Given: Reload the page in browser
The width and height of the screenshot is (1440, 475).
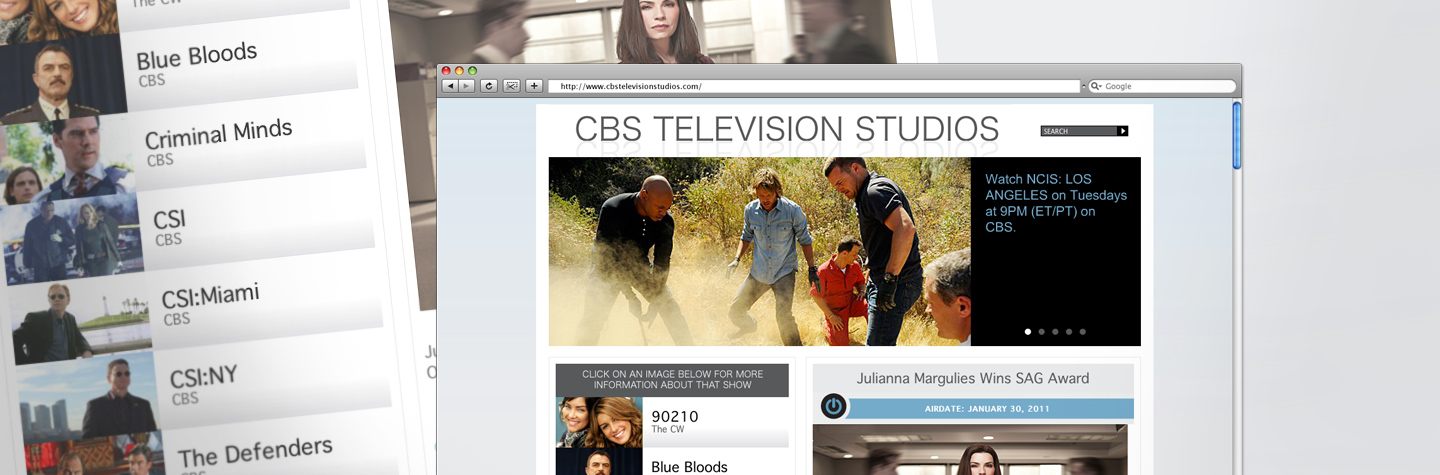Looking at the screenshot, I should click(x=489, y=86).
